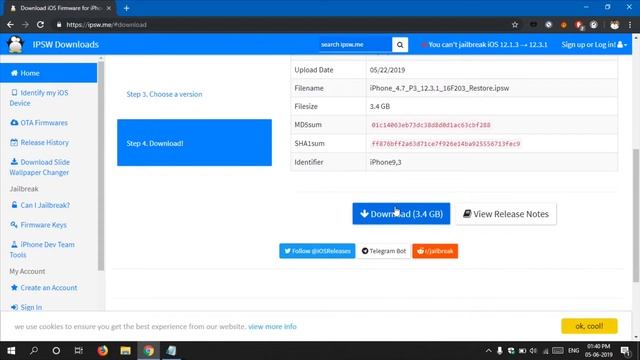Screen dimensions: 640x360
Task: Open a new browser tab
Action: coord(127,8)
